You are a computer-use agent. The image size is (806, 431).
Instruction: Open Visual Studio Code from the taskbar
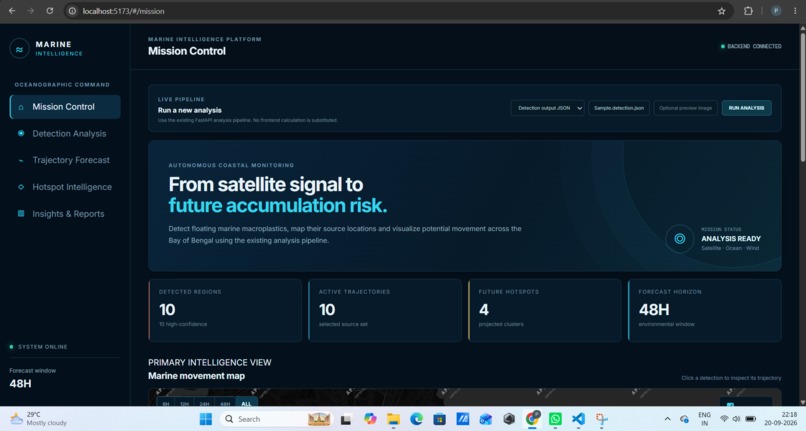(x=578, y=419)
